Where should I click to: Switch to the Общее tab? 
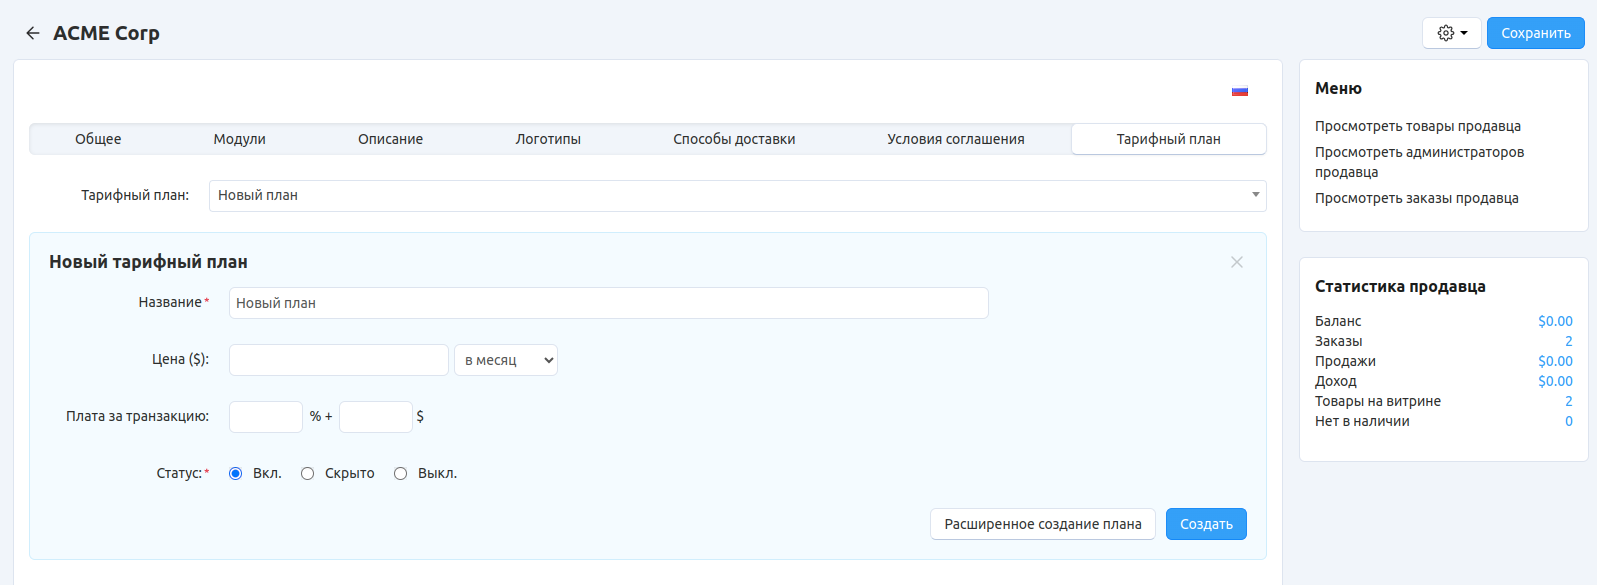click(98, 139)
